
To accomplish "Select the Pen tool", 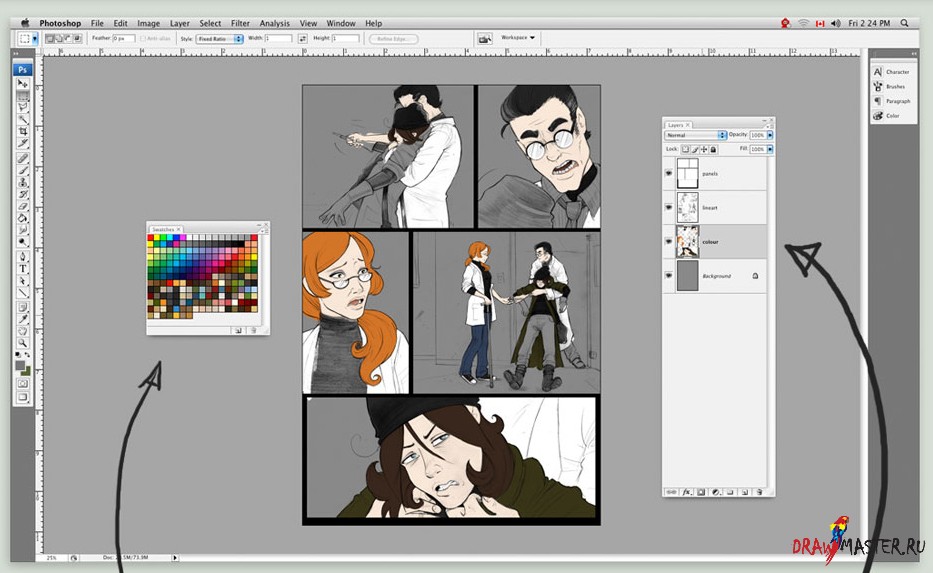I will tap(23, 256).
